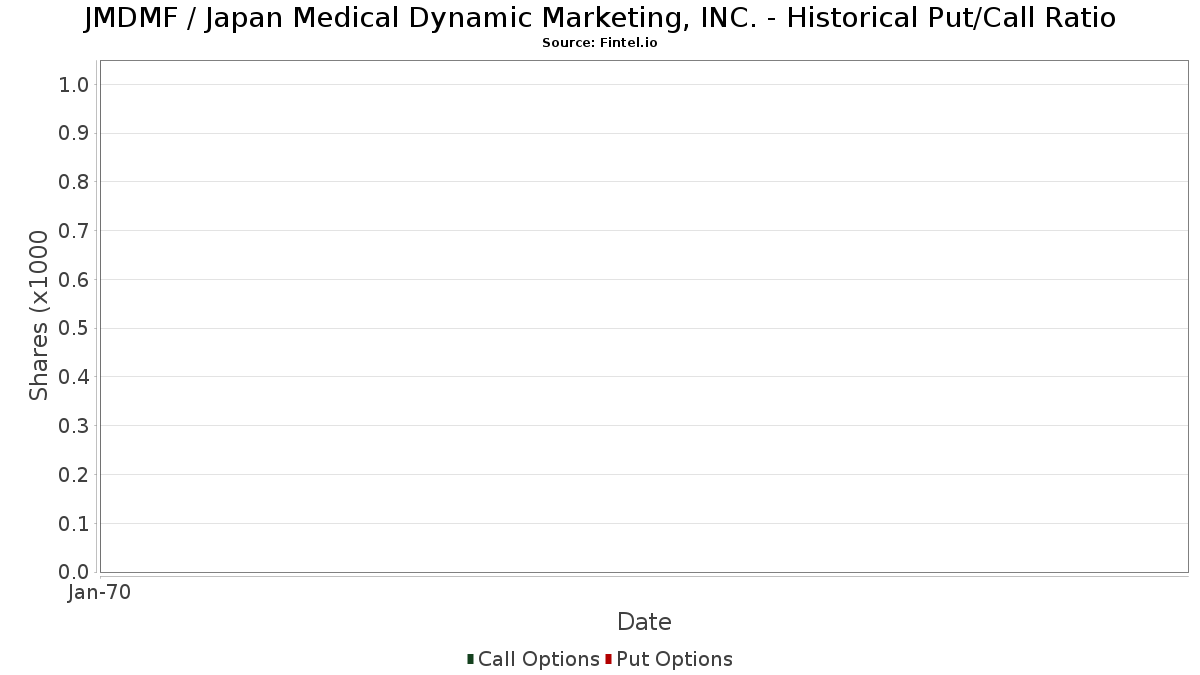Click the 0.6 y-axis tick label
This screenshot has width=1200, height=675.
(75, 280)
